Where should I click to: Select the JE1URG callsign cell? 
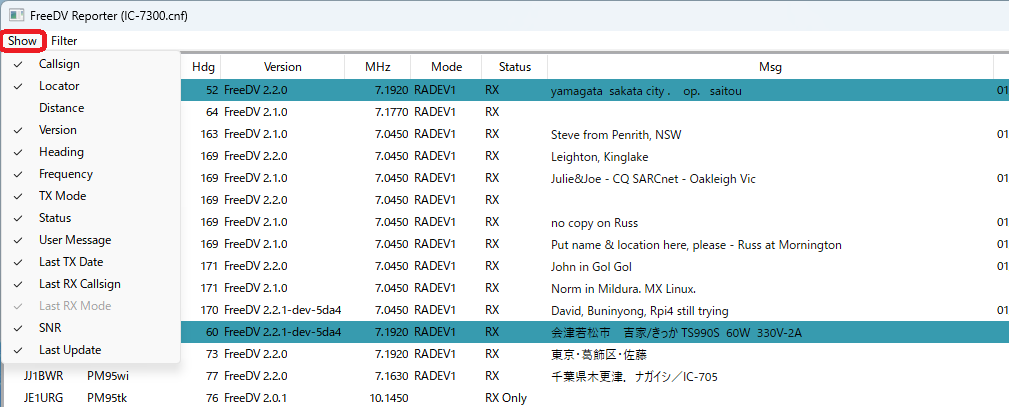click(44, 399)
